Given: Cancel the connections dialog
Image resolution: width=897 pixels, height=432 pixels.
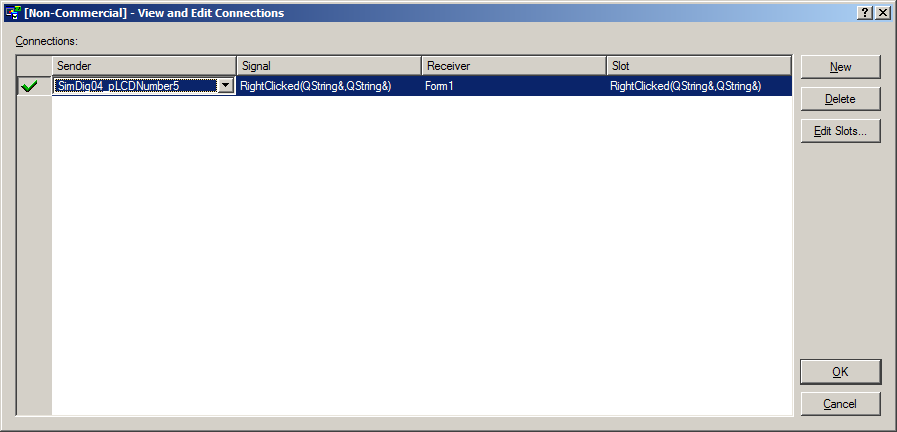Looking at the screenshot, I should click(840, 404).
